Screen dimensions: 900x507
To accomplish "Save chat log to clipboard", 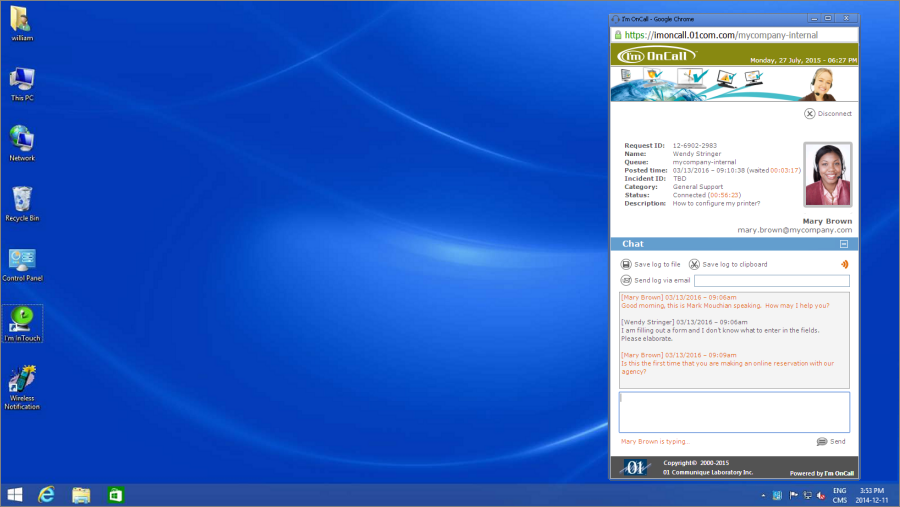I will point(728,264).
